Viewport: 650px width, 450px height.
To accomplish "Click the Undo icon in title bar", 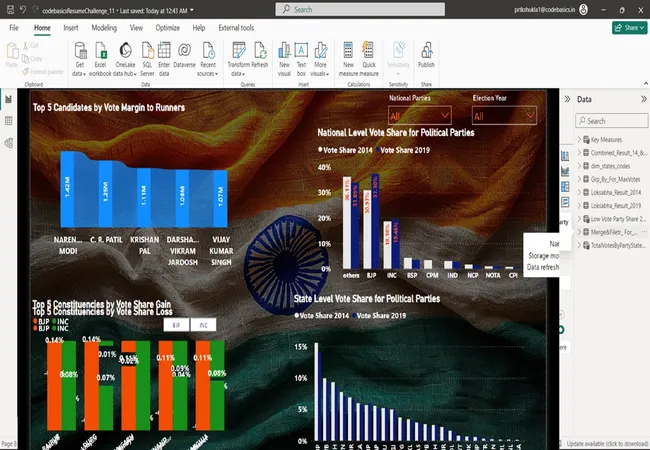I will click(23, 10).
